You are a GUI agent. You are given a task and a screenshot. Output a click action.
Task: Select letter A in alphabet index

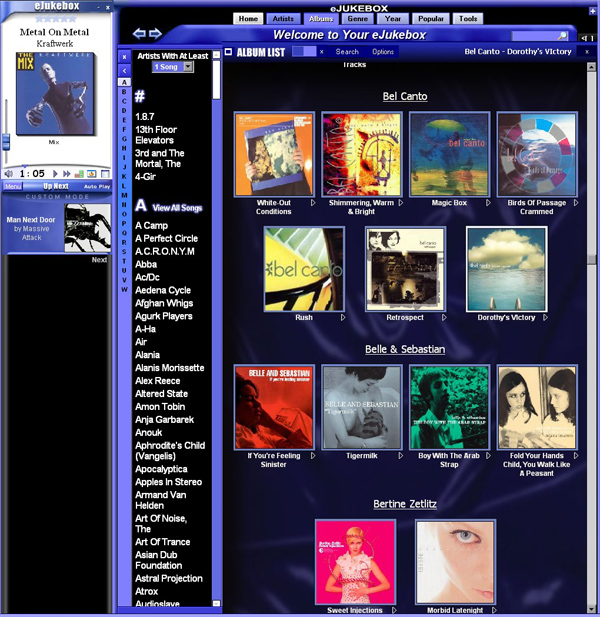(124, 82)
